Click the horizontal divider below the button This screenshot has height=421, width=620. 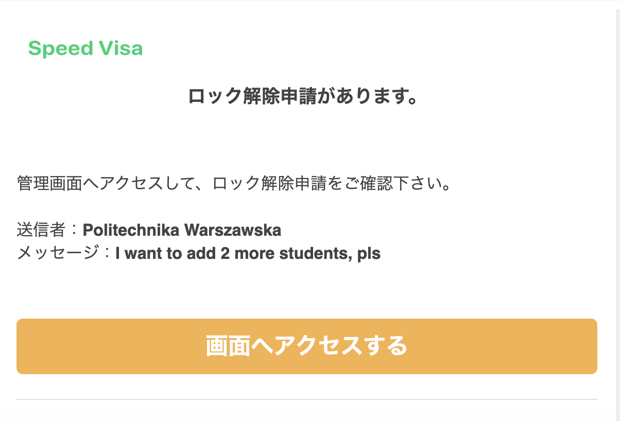coord(306,399)
